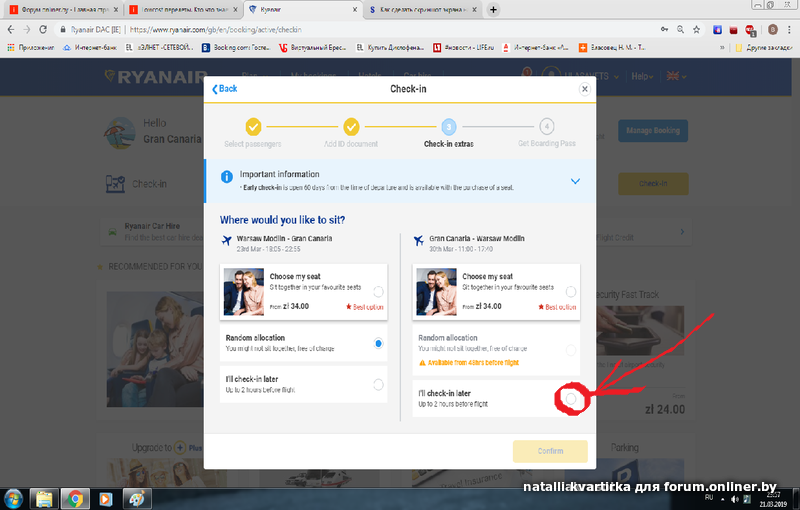Viewport: 800px width, 510px height.
Task: Open the Booking.com bookmark
Action: click(x=236, y=47)
